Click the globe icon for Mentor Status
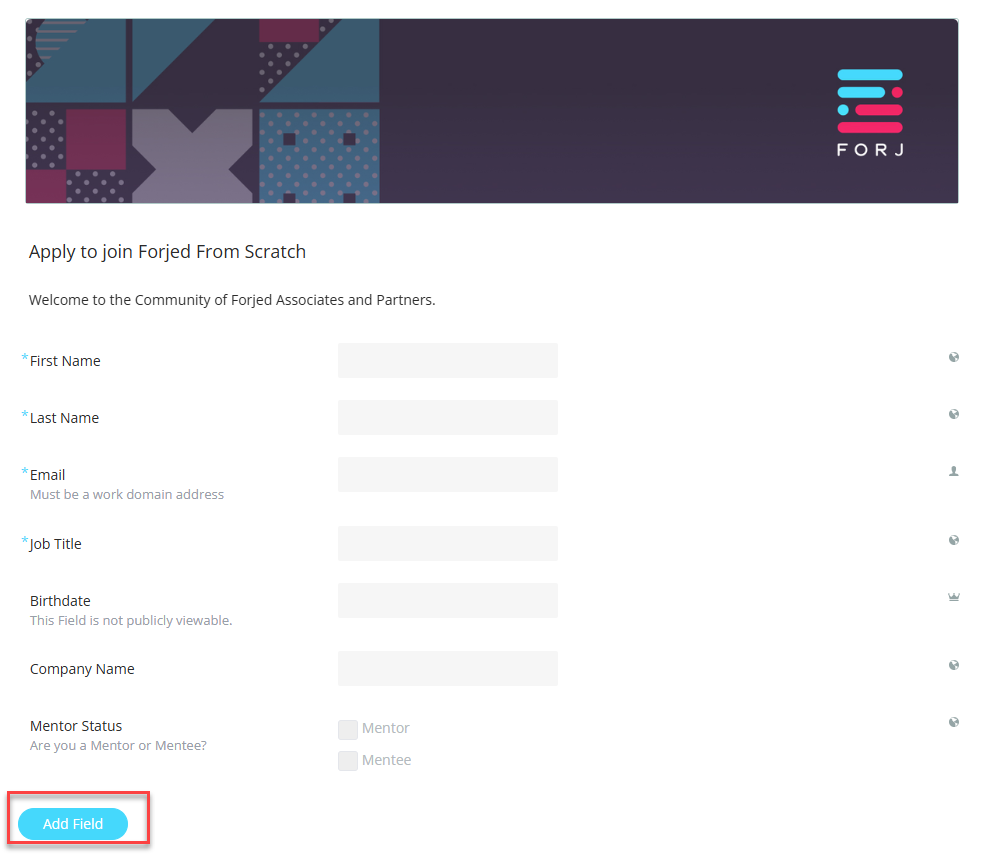 (x=953, y=722)
